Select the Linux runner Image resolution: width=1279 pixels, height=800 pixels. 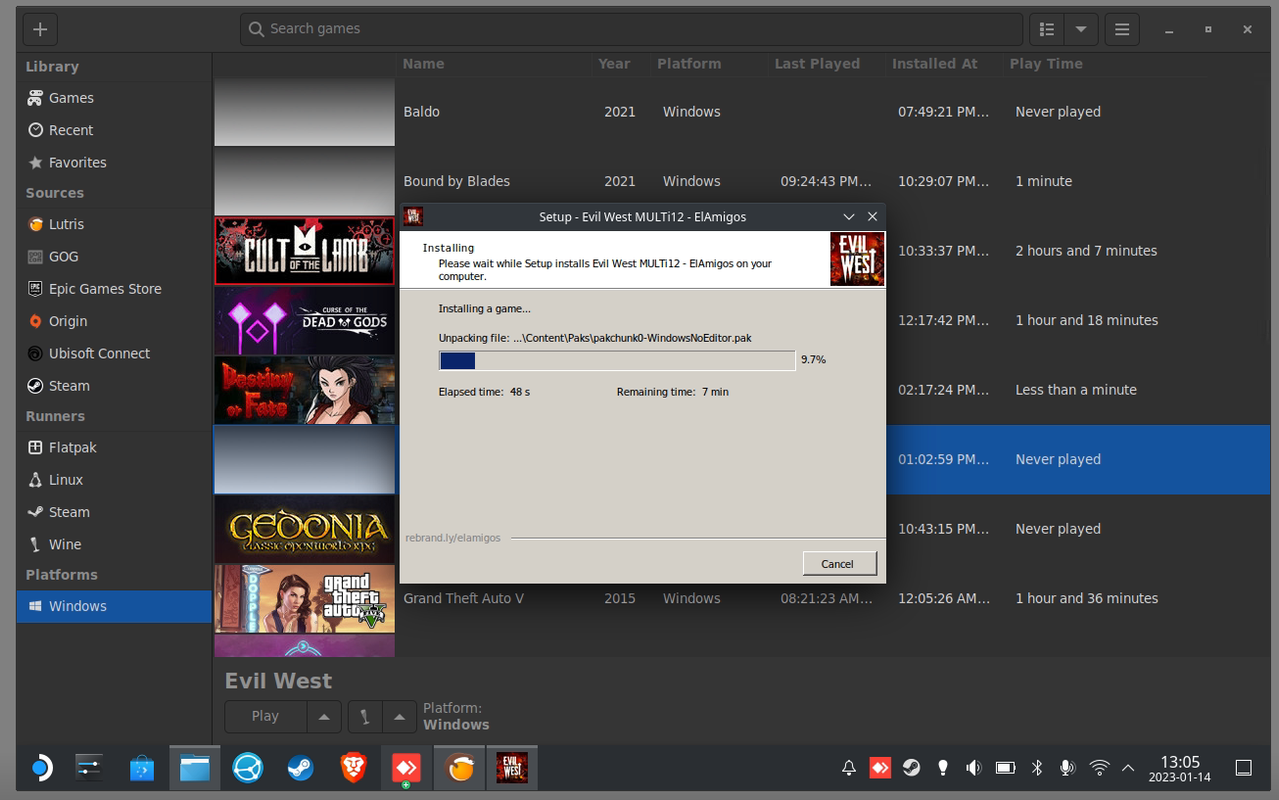click(114, 479)
